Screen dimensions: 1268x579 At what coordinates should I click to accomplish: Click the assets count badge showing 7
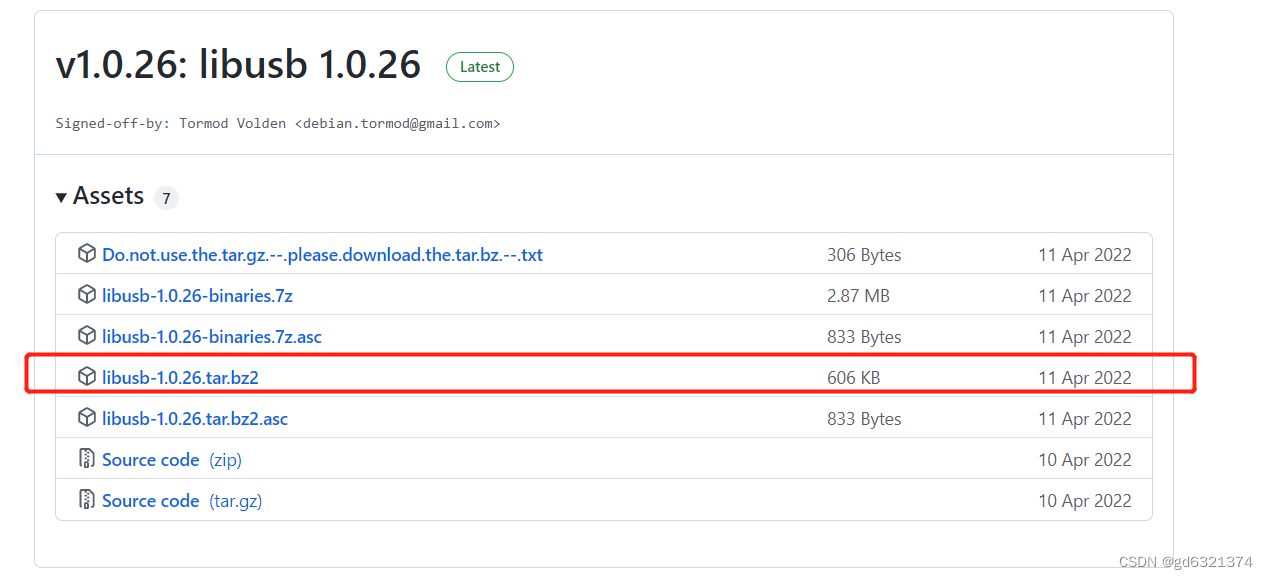166,197
